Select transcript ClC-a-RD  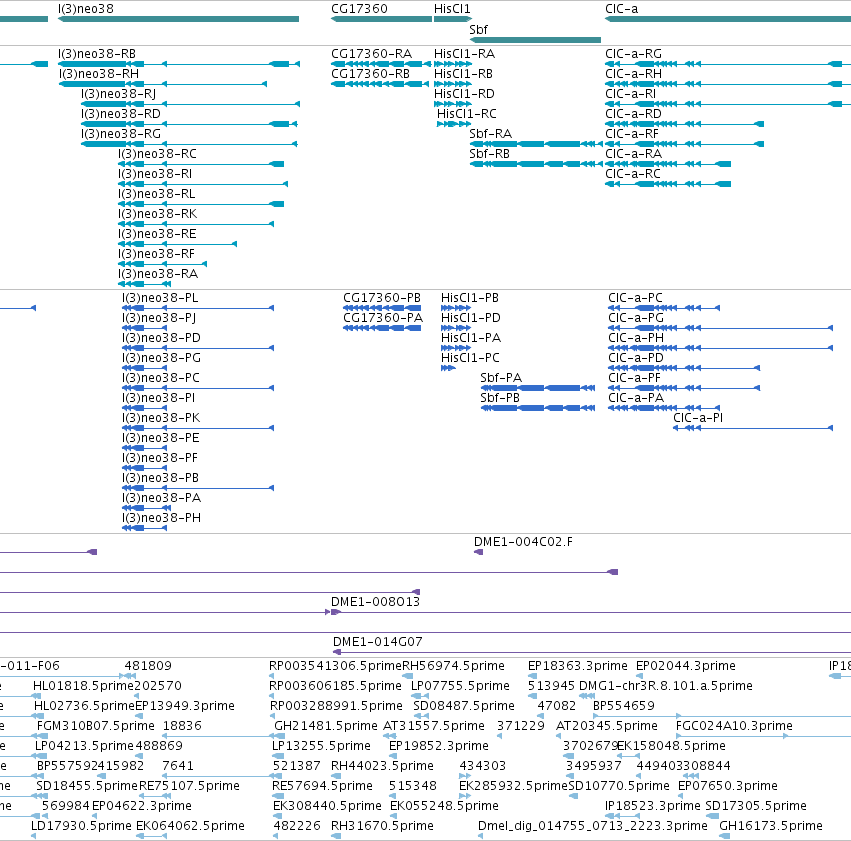(633, 114)
